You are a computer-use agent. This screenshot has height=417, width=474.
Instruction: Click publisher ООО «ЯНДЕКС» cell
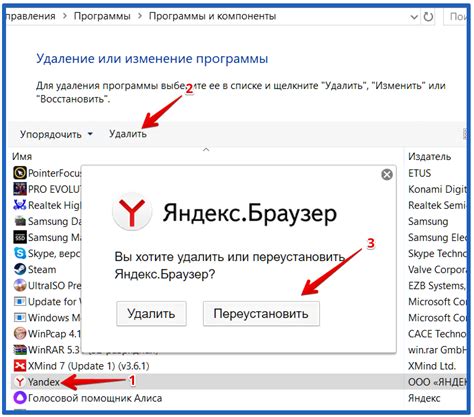click(x=437, y=382)
